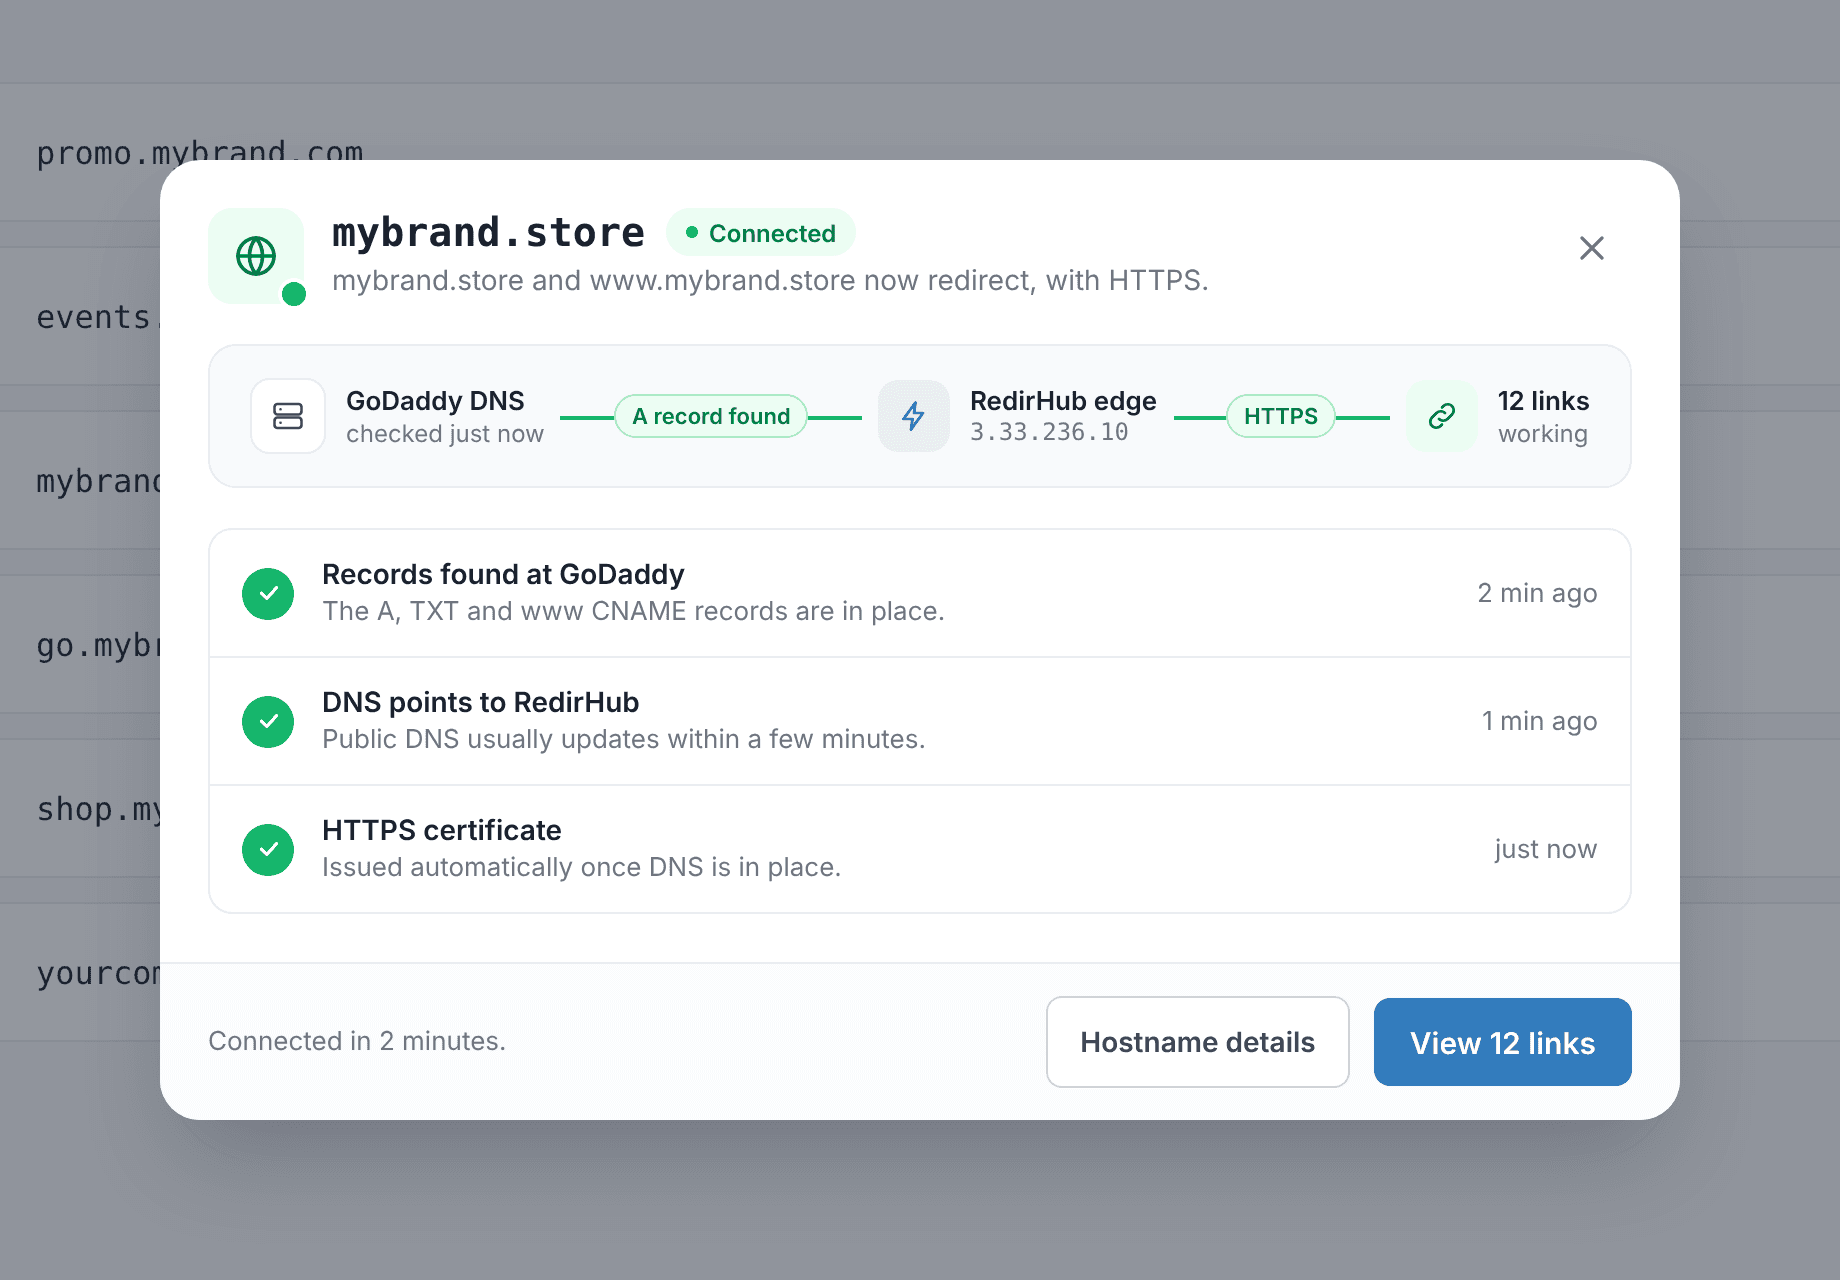Click the green checkmark for HTTPS certificate
Viewport: 1840px width, 1280px height.
[x=268, y=850]
